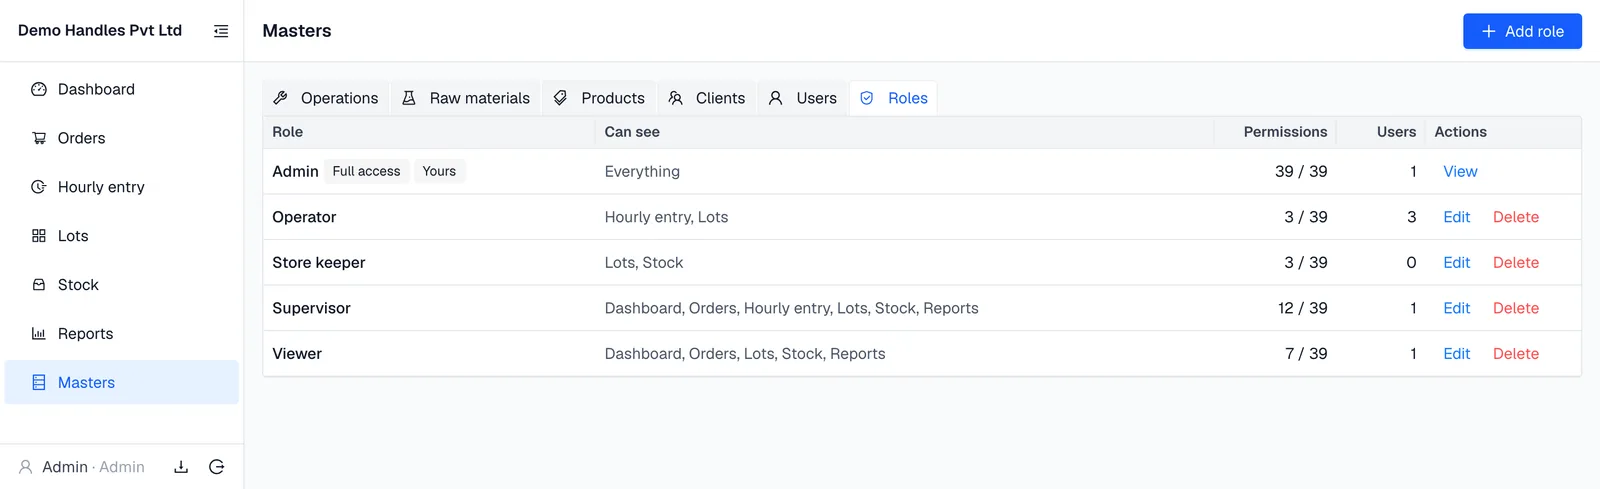Open Hourly entry page
This screenshot has width=1600, height=489.
pos(122,187)
